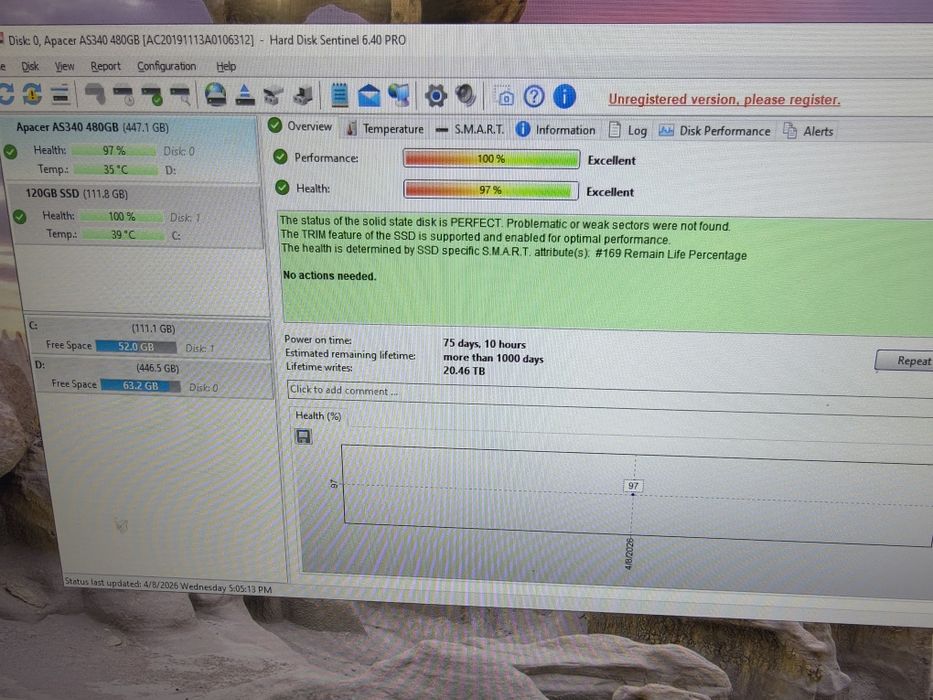Click the 120GB SSD temperature 39 °C bar
933x700 pixels.
tap(123, 235)
